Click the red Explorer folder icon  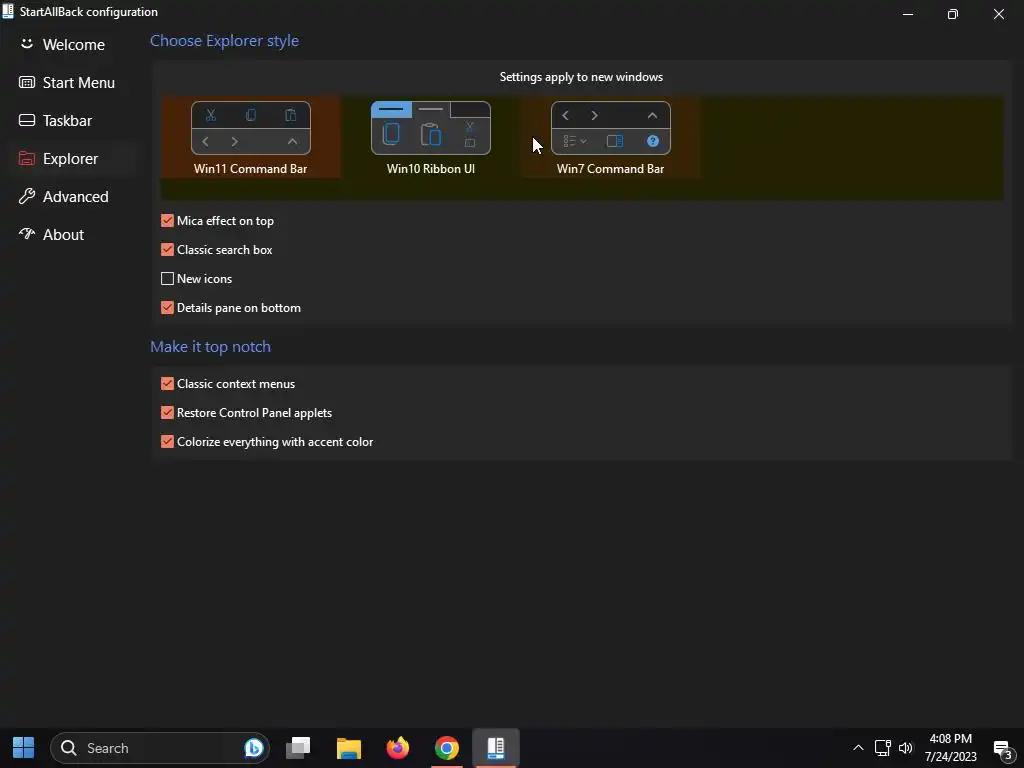coord(27,158)
